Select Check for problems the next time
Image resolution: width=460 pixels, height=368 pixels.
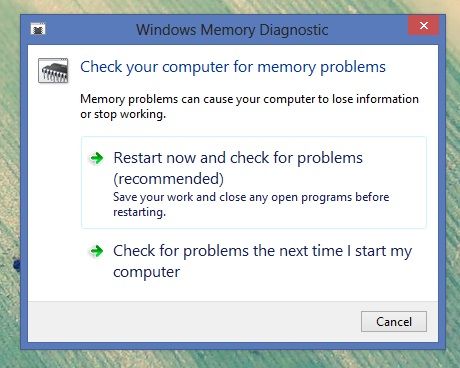point(254,261)
